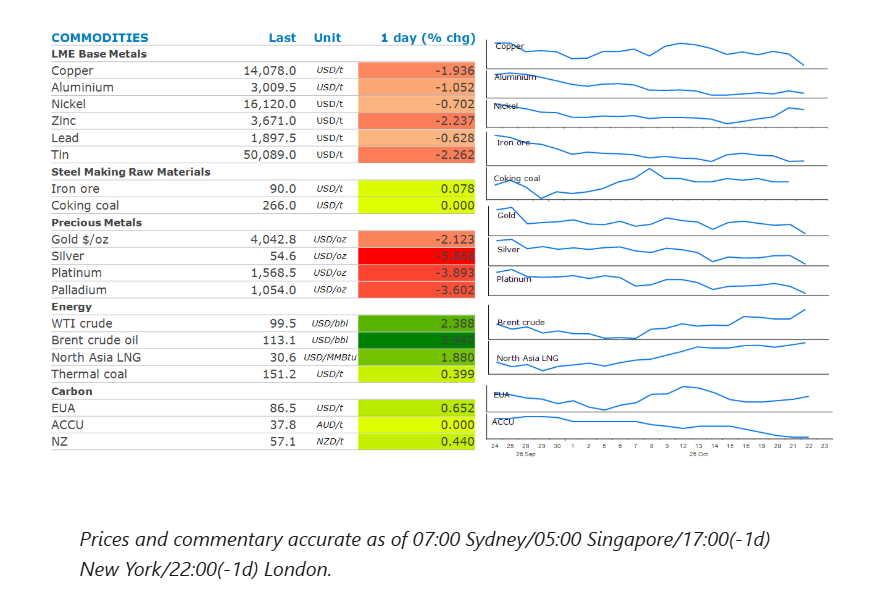This screenshot has height=601, width=877.
Task: Click the Lead last price 1,897.5
Action: point(273,138)
